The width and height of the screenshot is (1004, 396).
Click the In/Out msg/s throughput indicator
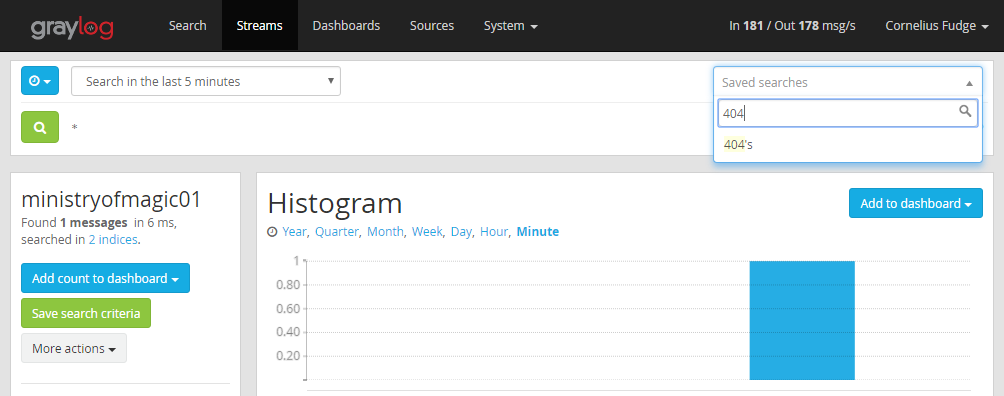[792, 26]
